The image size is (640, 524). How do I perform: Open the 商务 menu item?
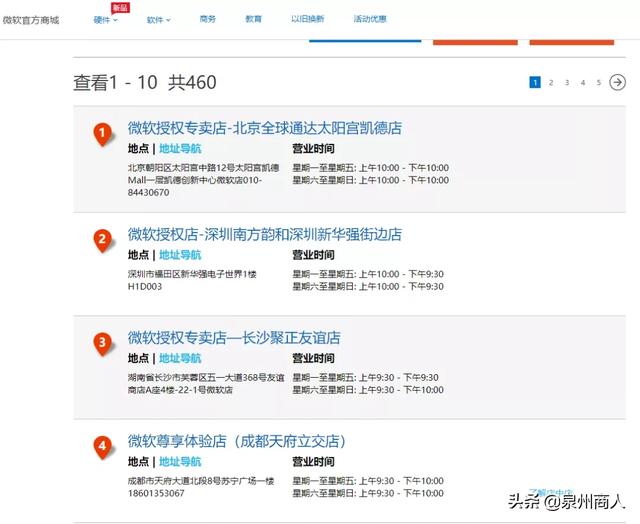208,19
